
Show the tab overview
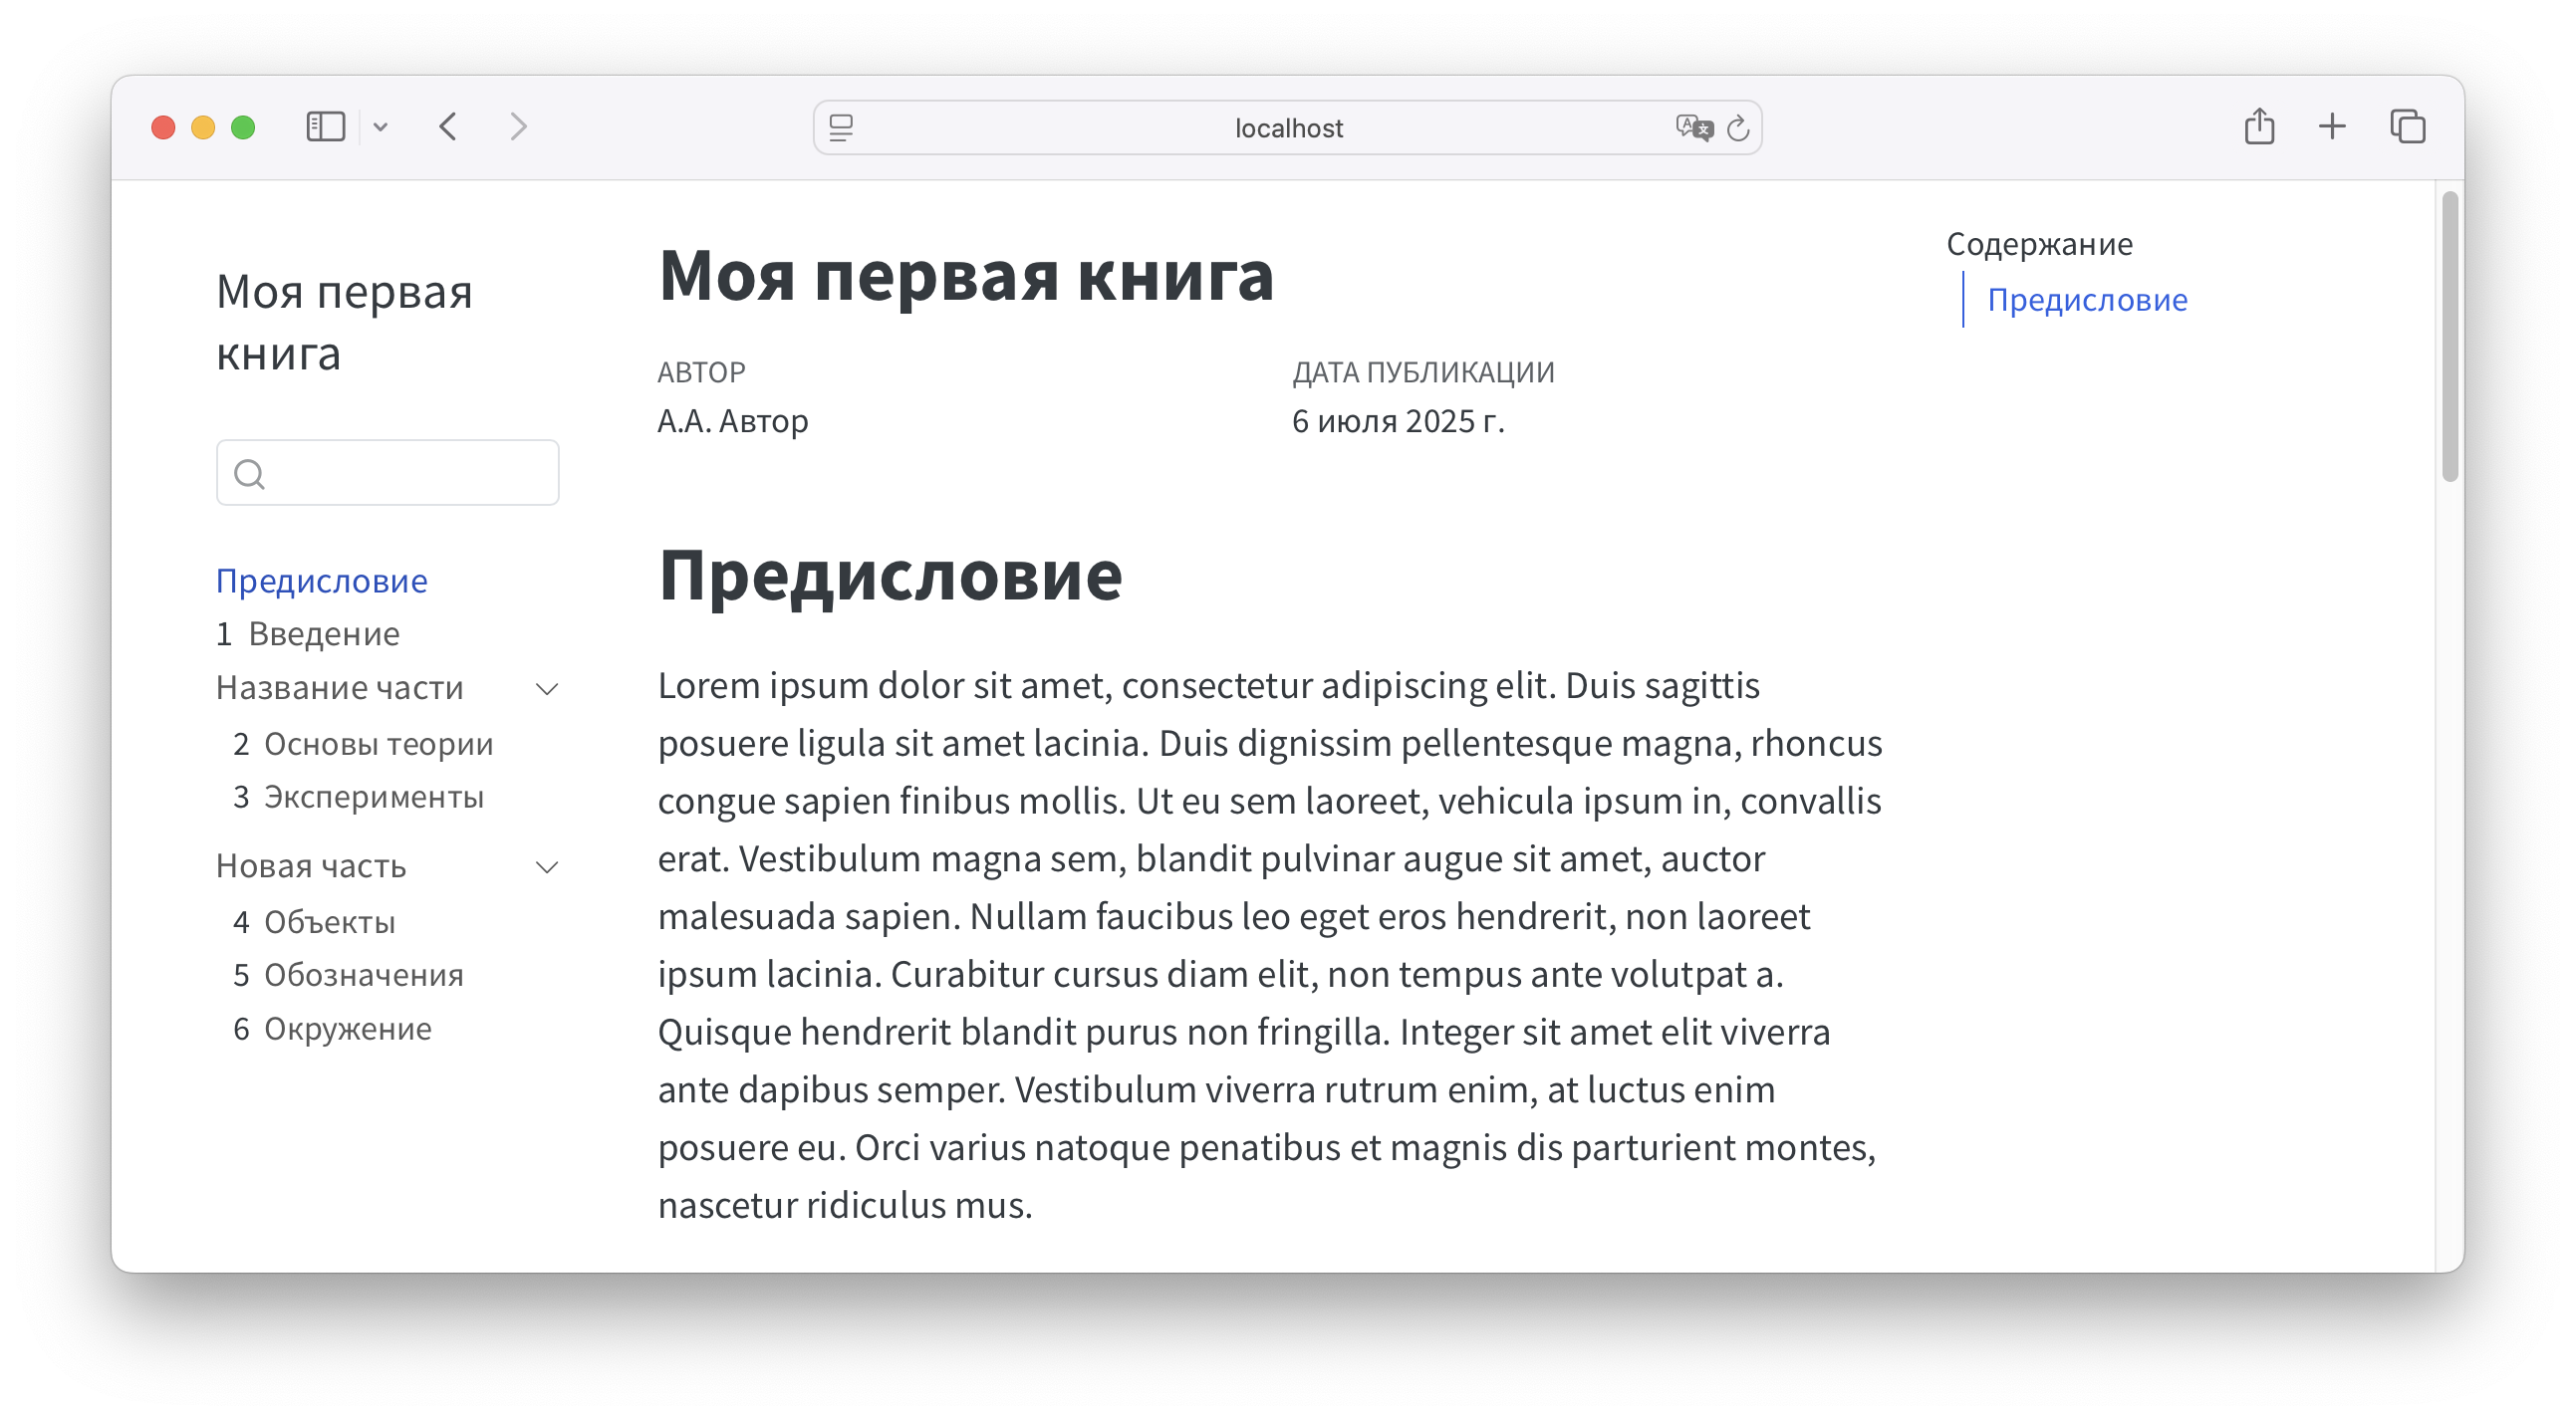click(2407, 127)
